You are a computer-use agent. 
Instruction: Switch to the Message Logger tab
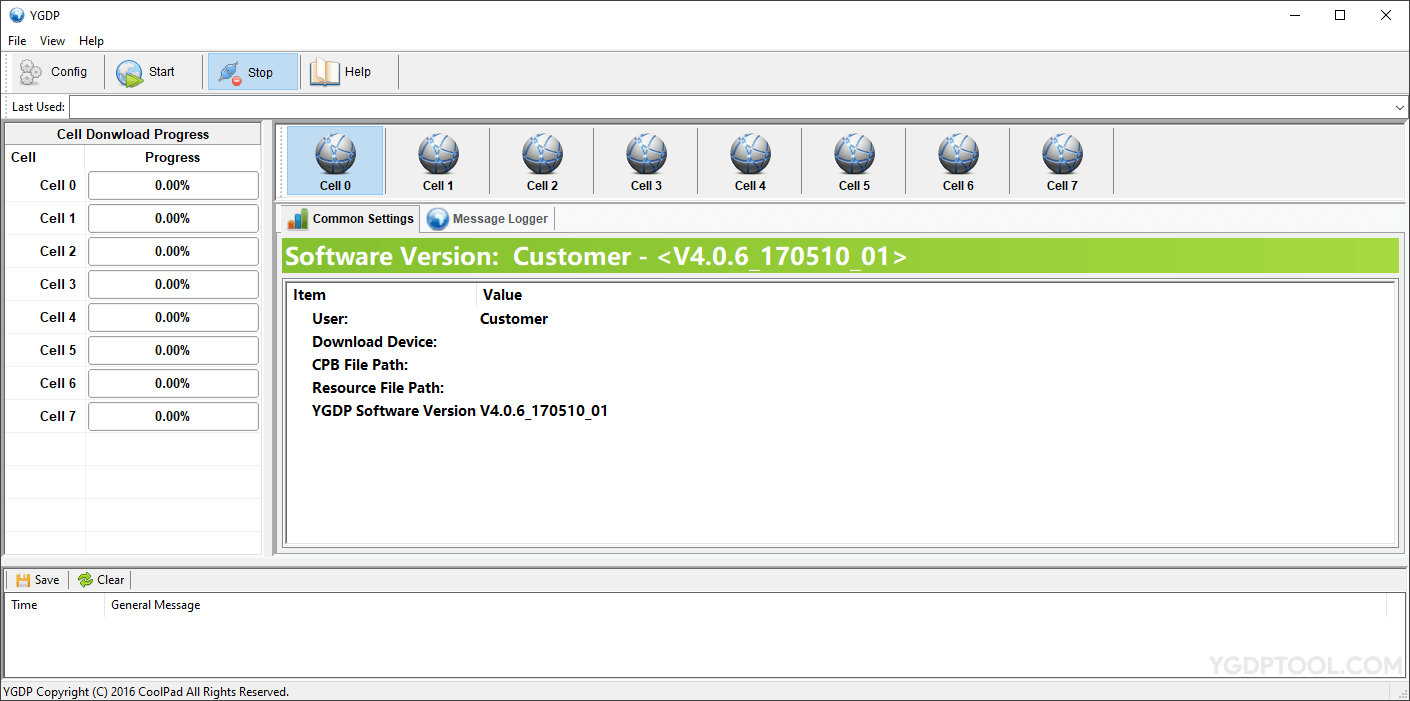pyautogui.click(x=488, y=219)
